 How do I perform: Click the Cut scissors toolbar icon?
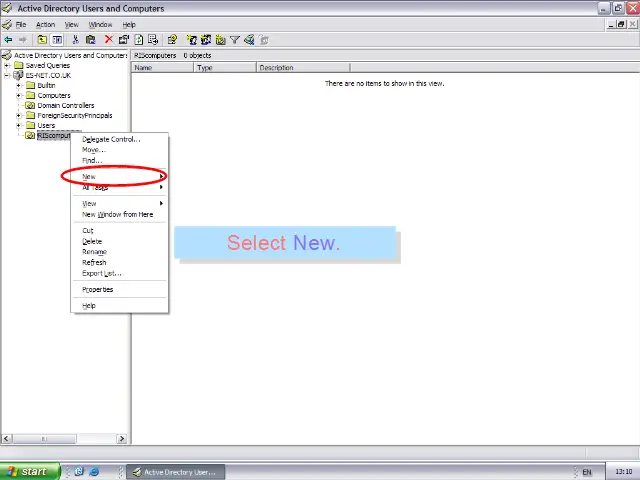[76, 40]
